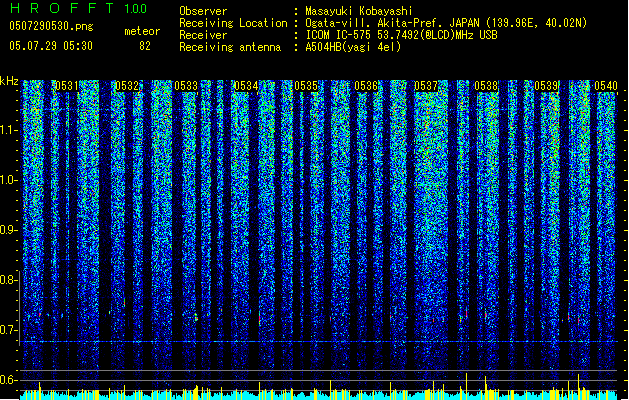This screenshot has width=629, height=400.
Task: Select the file name 0507290530.png
Action: pyautogui.click(x=51, y=26)
